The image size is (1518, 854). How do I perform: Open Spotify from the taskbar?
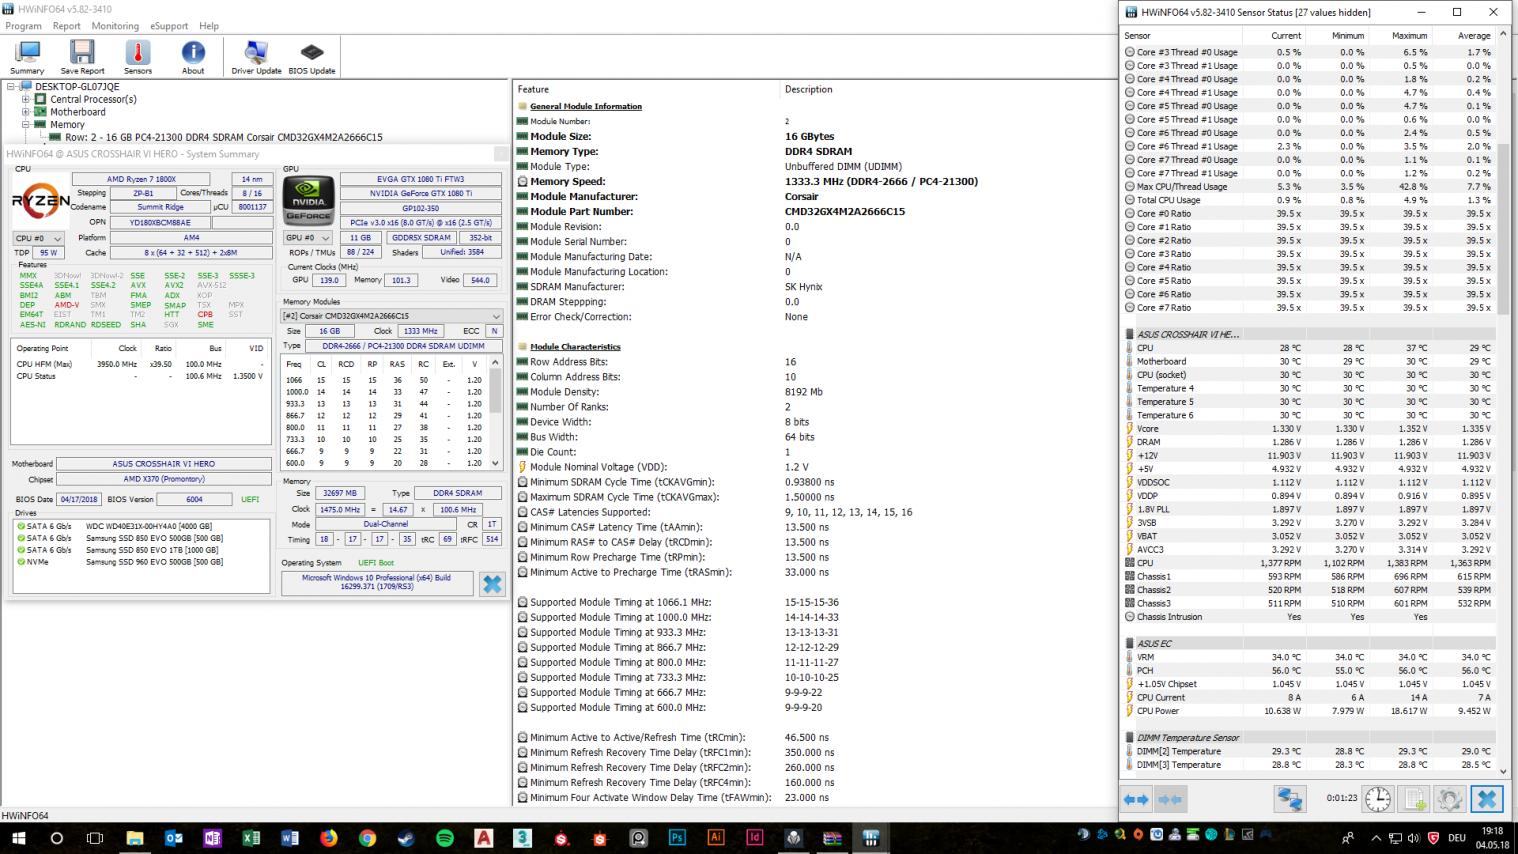[445, 838]
